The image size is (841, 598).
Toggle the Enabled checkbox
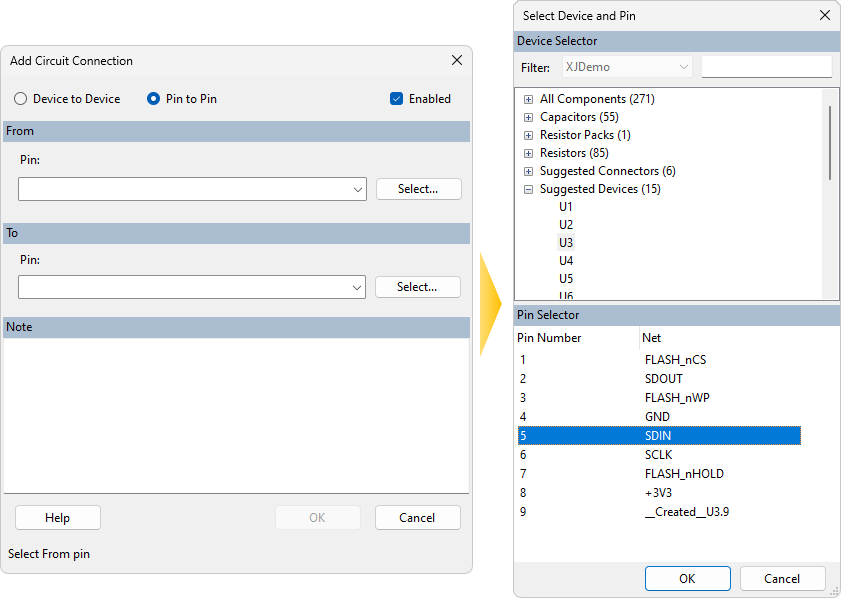coord(397,99)
